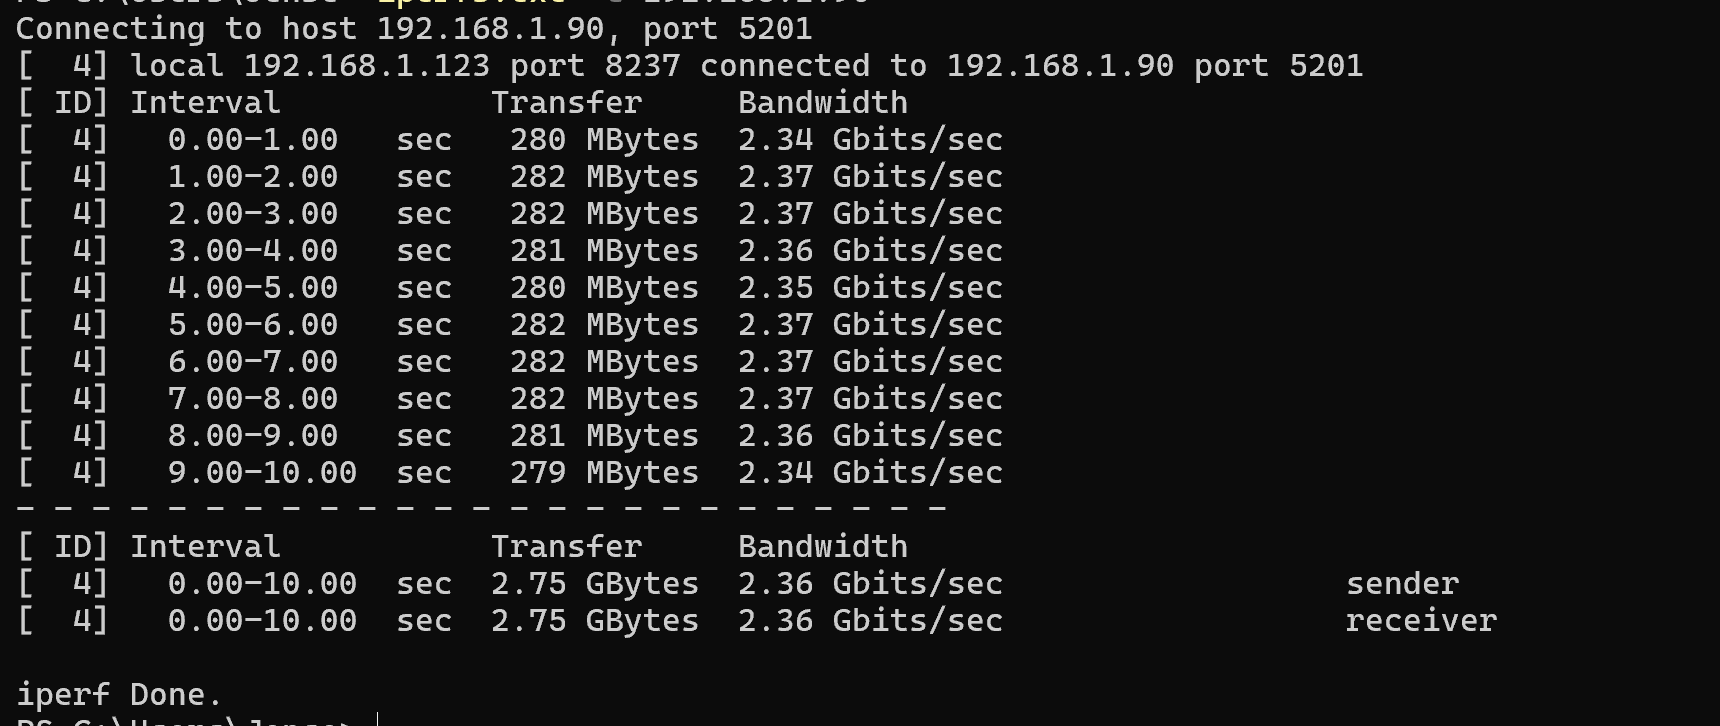The image size is (1720, 726).
Task: Click the 279 MBytes transfer value
Action: 604,473
